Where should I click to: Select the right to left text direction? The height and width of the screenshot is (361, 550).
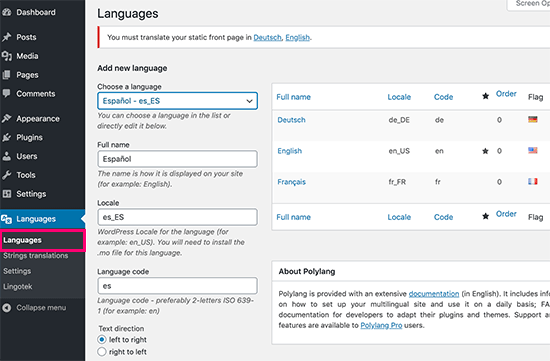(102, 352)
